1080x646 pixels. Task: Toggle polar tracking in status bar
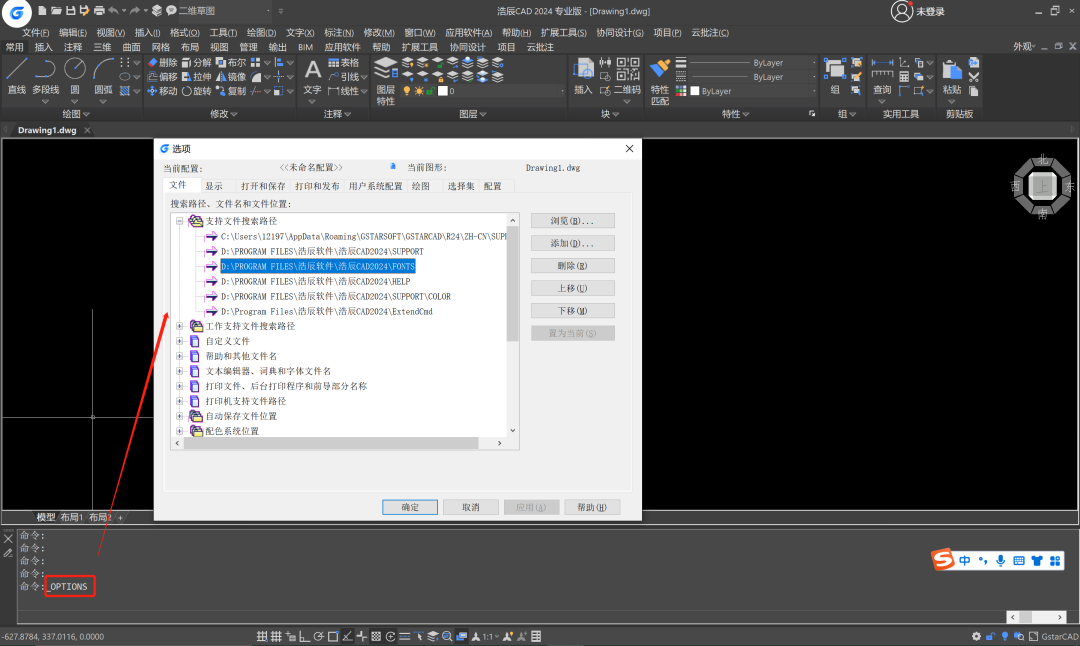pos(318,636)
